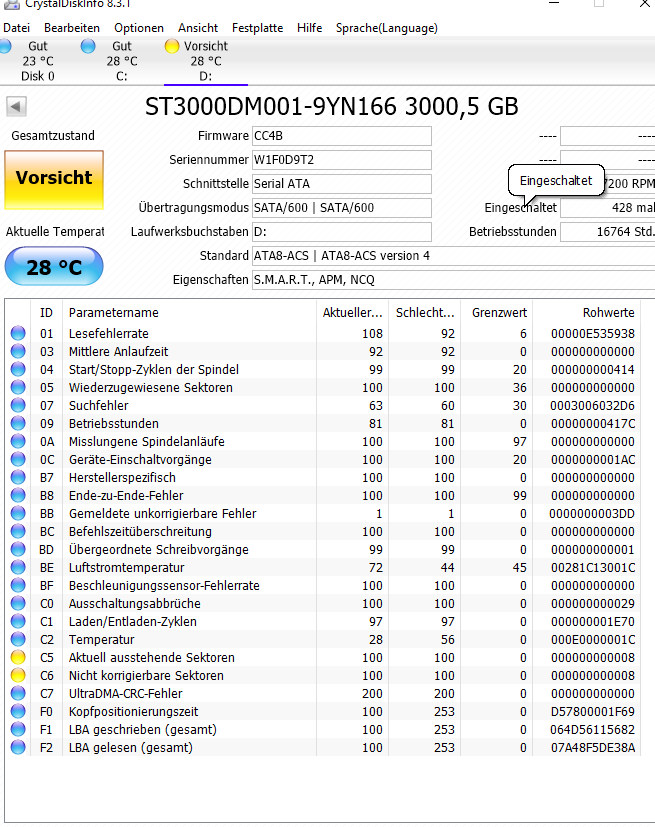Viewport: 655px width, 827px height.
Task: Click the yellow warning icon for Aktuell ausstehende Sektoren
Action: (18, 657)
